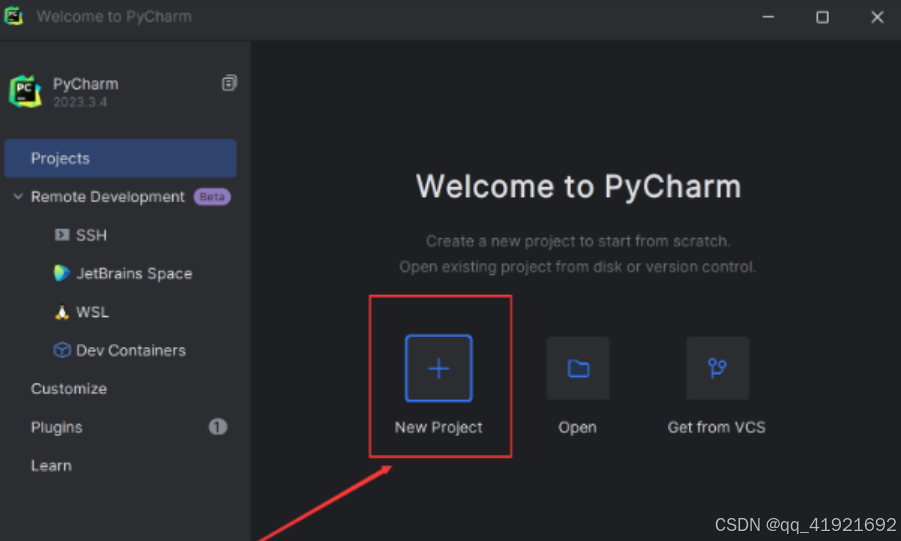Click the Plugins update count badge
Screen dimensions: 901x541
[x=217, y=427]
